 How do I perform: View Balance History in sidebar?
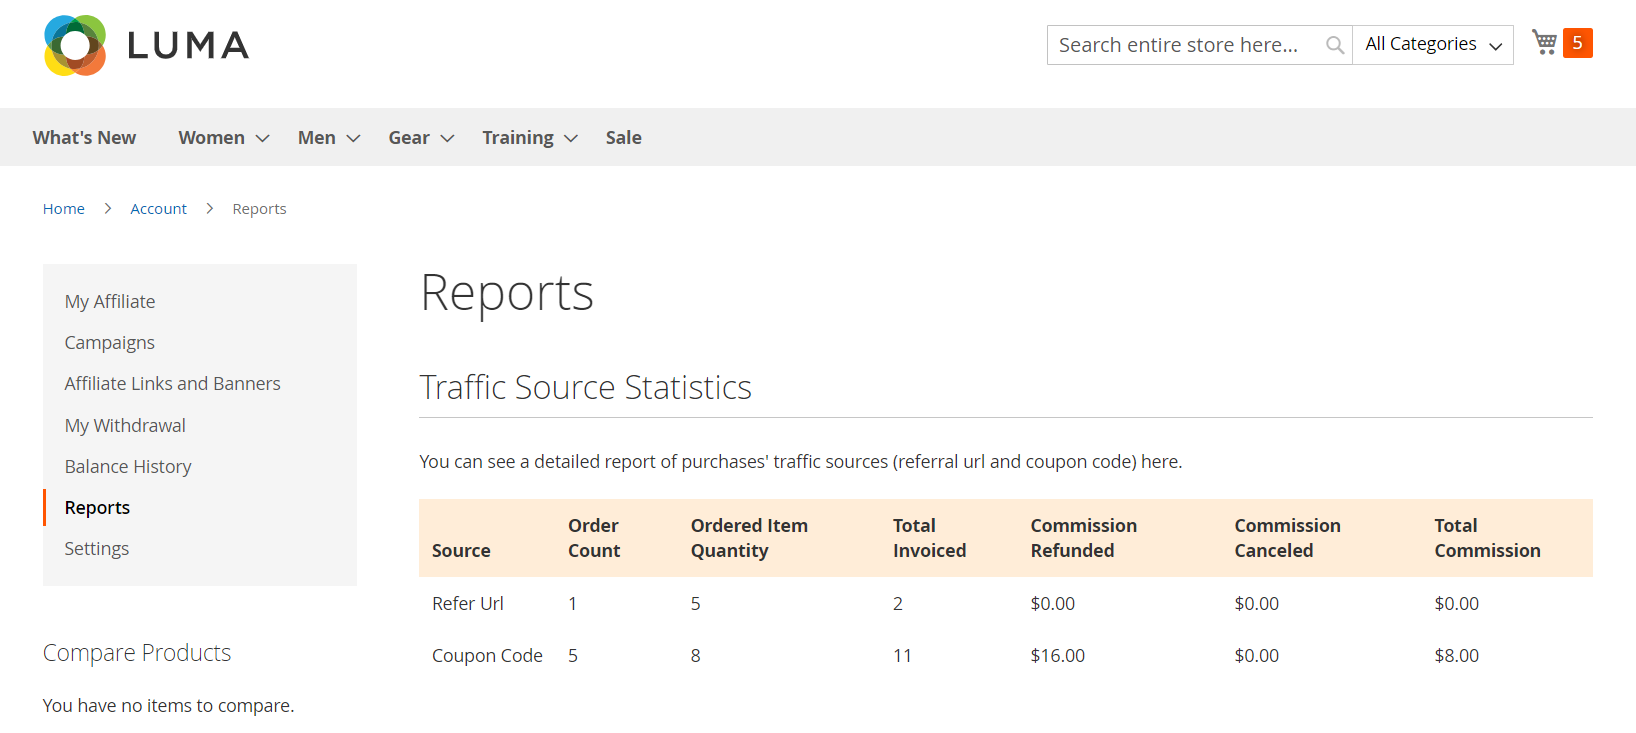[128, 467]
